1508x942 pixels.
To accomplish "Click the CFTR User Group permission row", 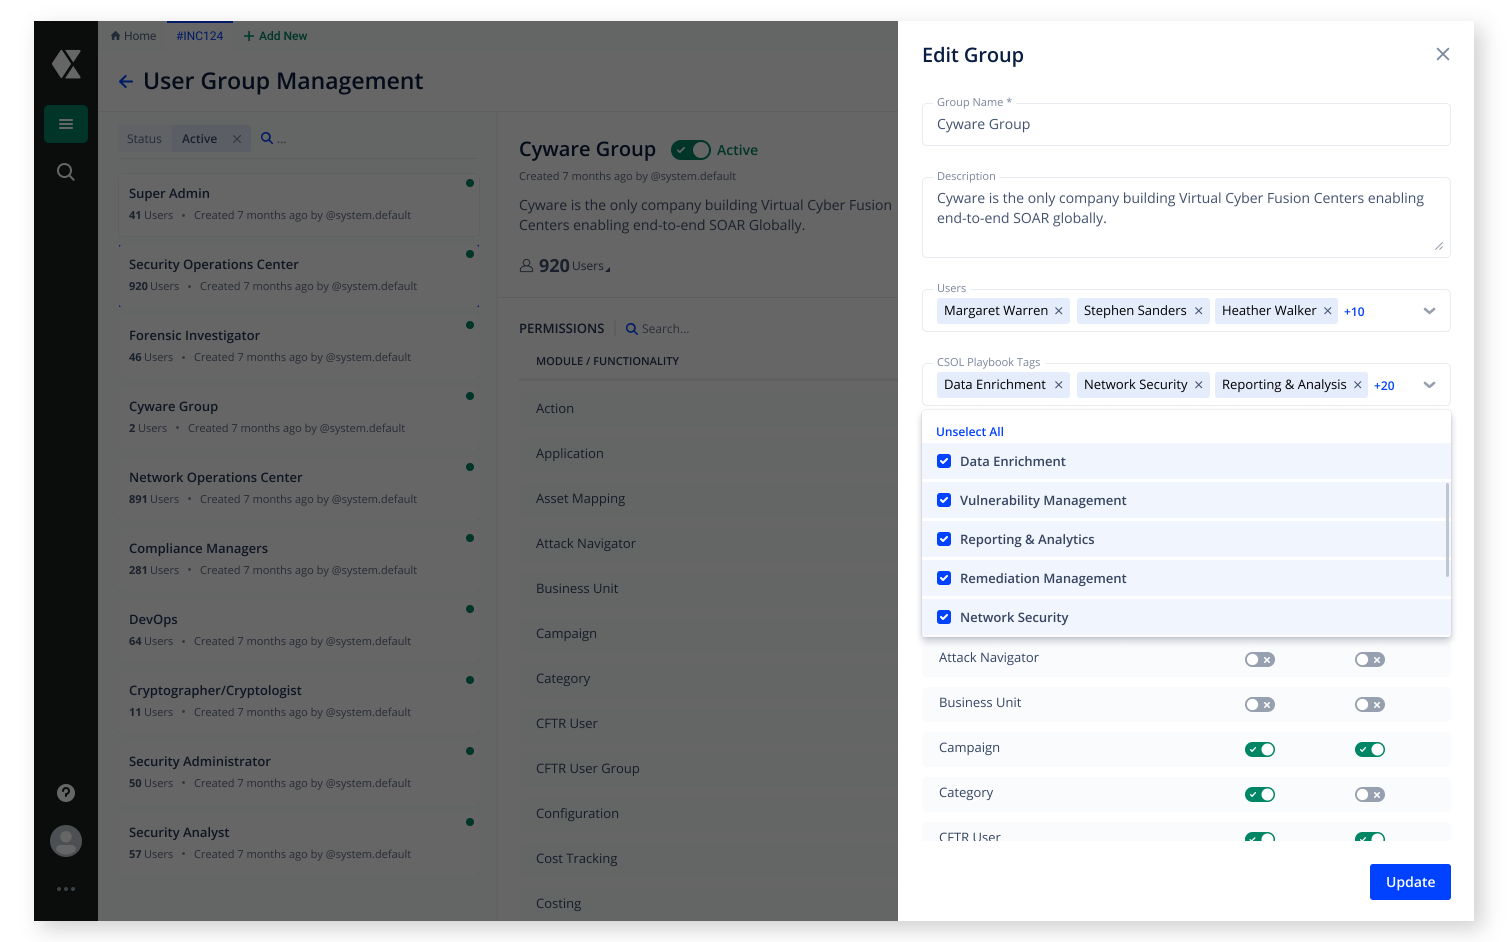I will (x=708, y=769).
